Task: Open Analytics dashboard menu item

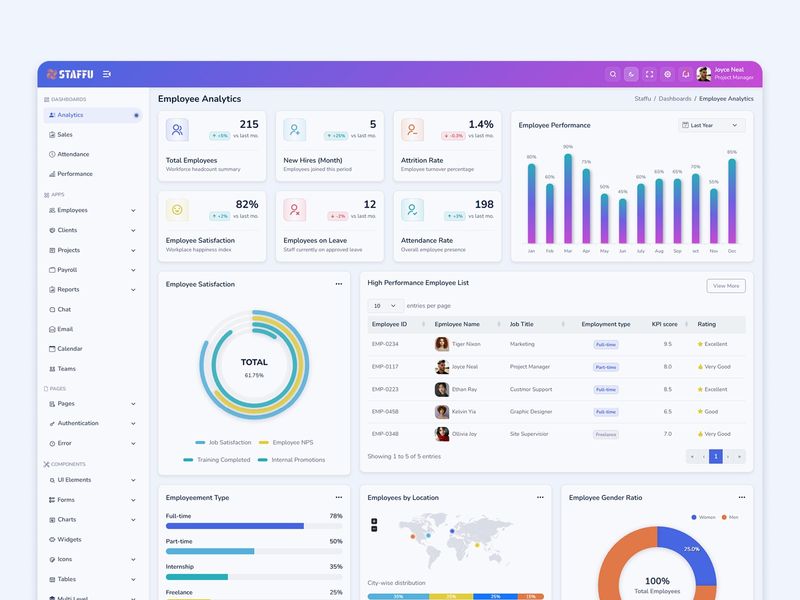Action: pos(92,115)
